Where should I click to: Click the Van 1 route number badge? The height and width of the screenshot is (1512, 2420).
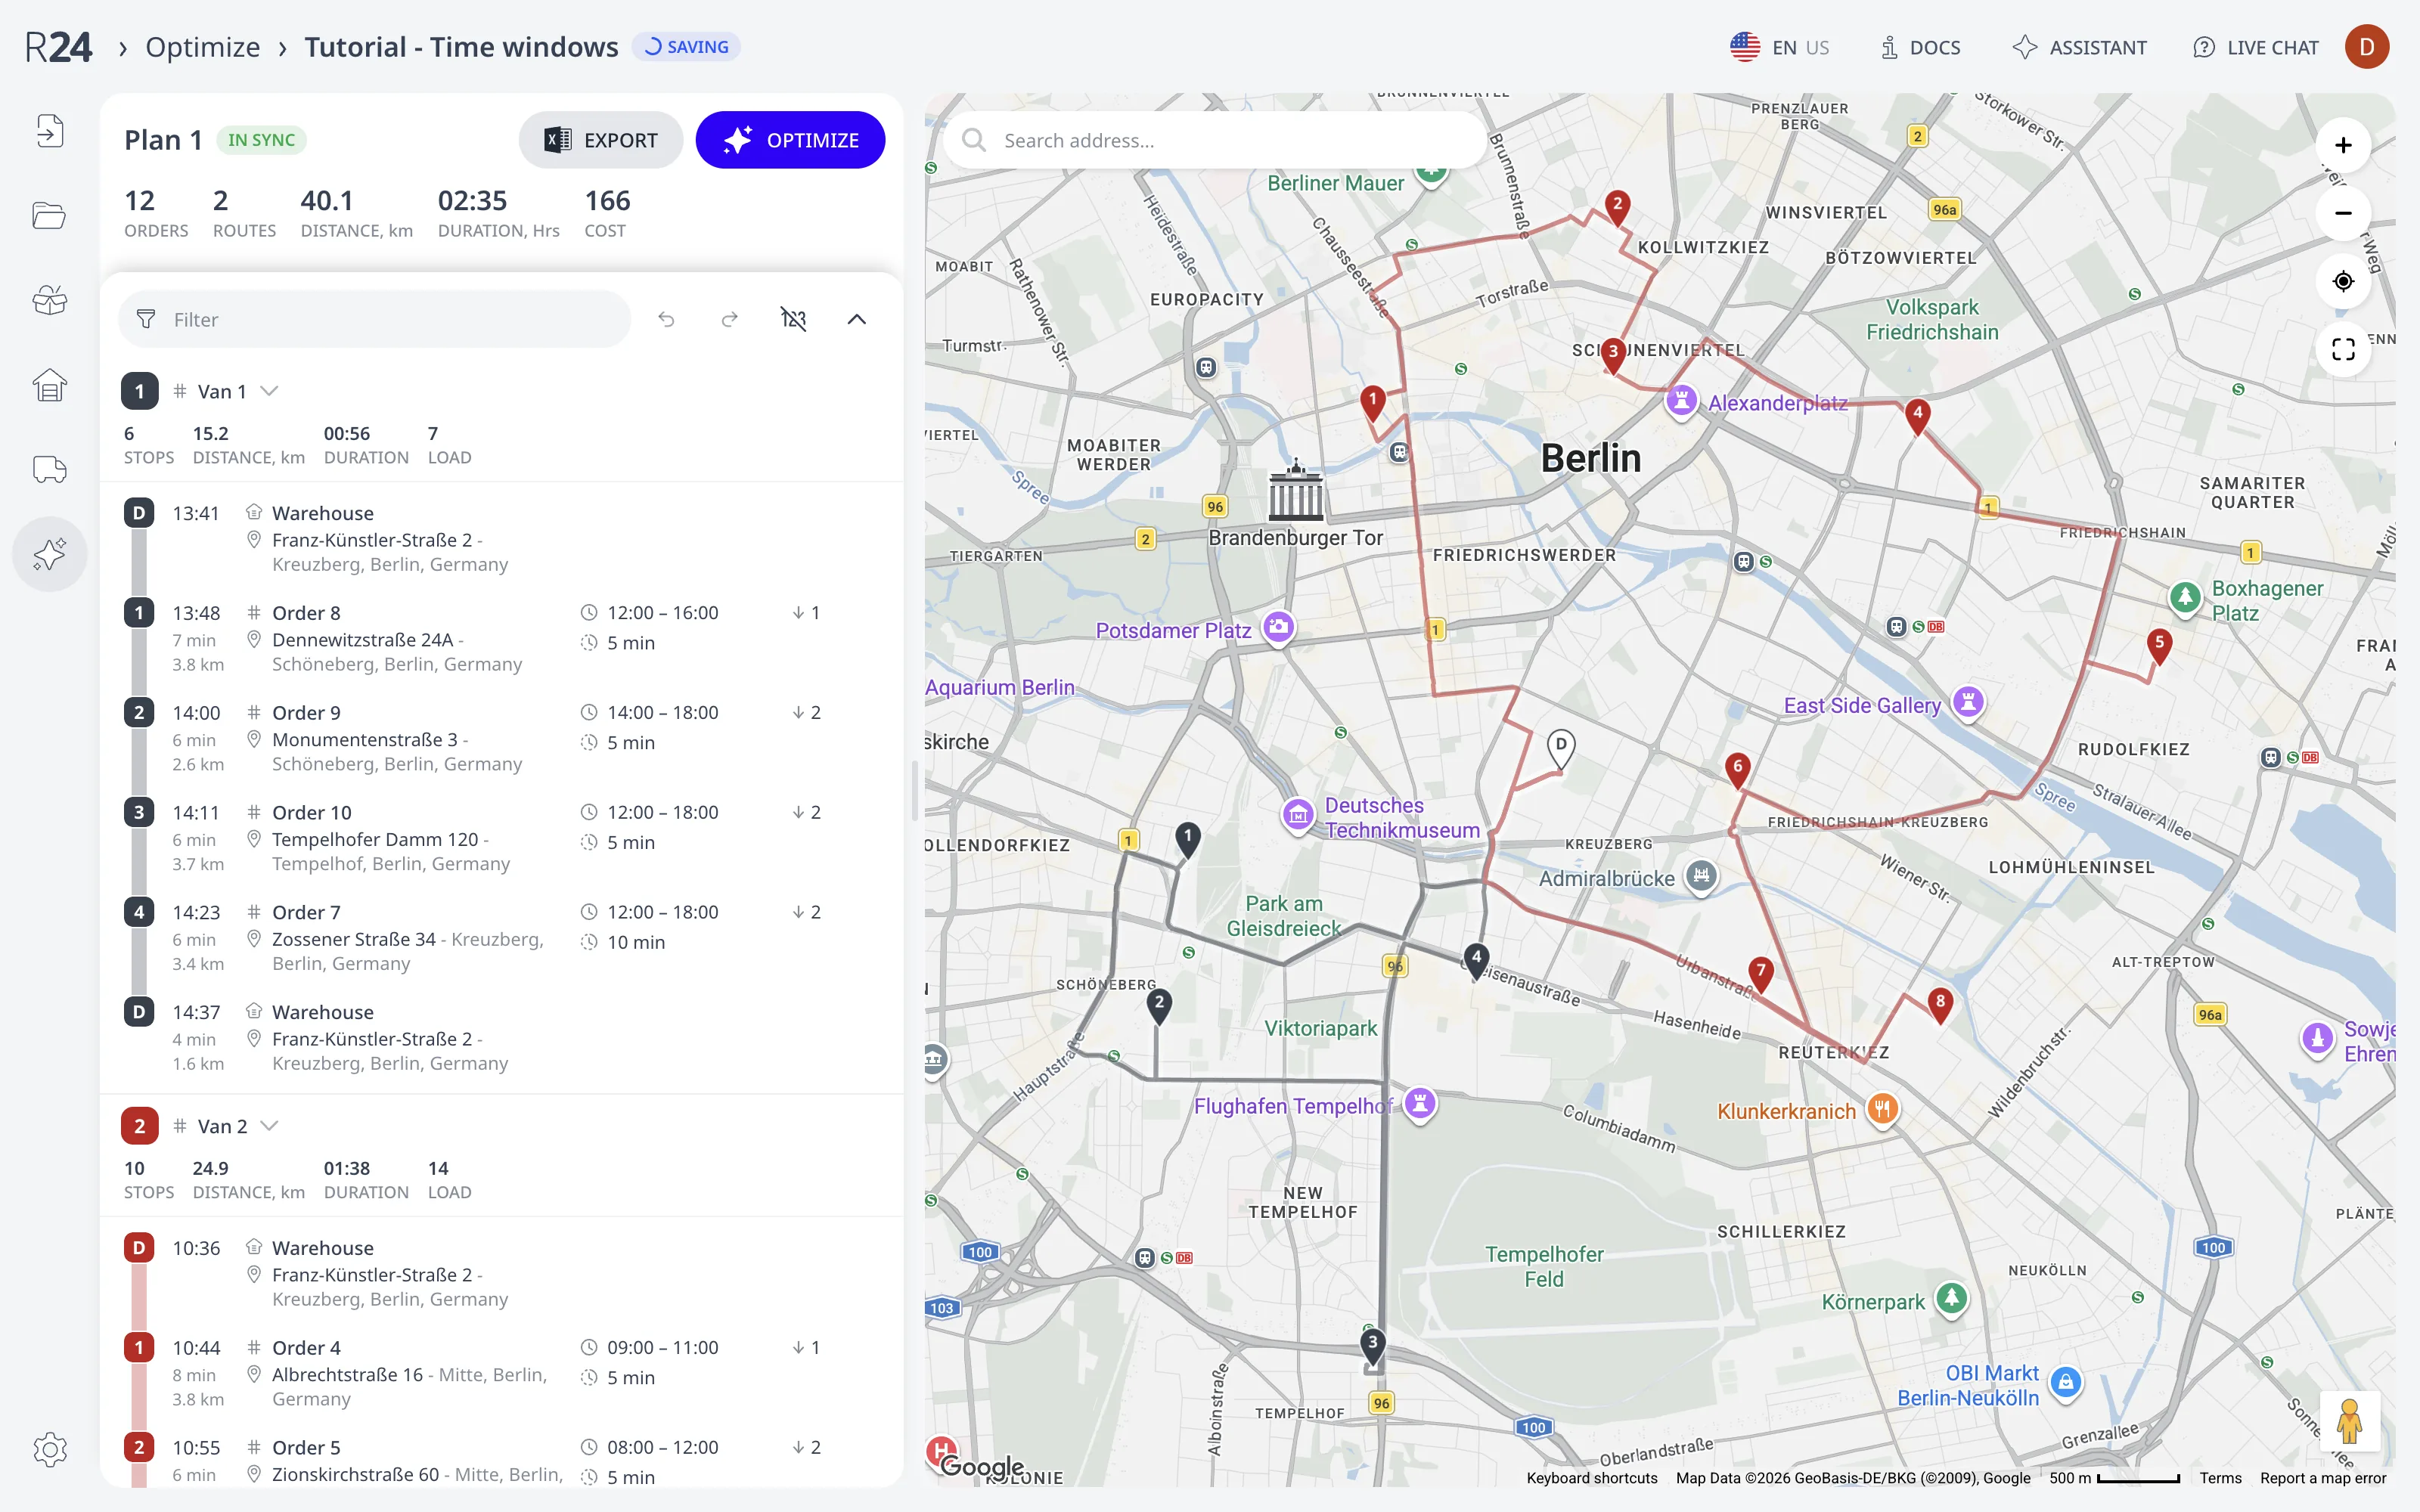(x=140, y=391)
